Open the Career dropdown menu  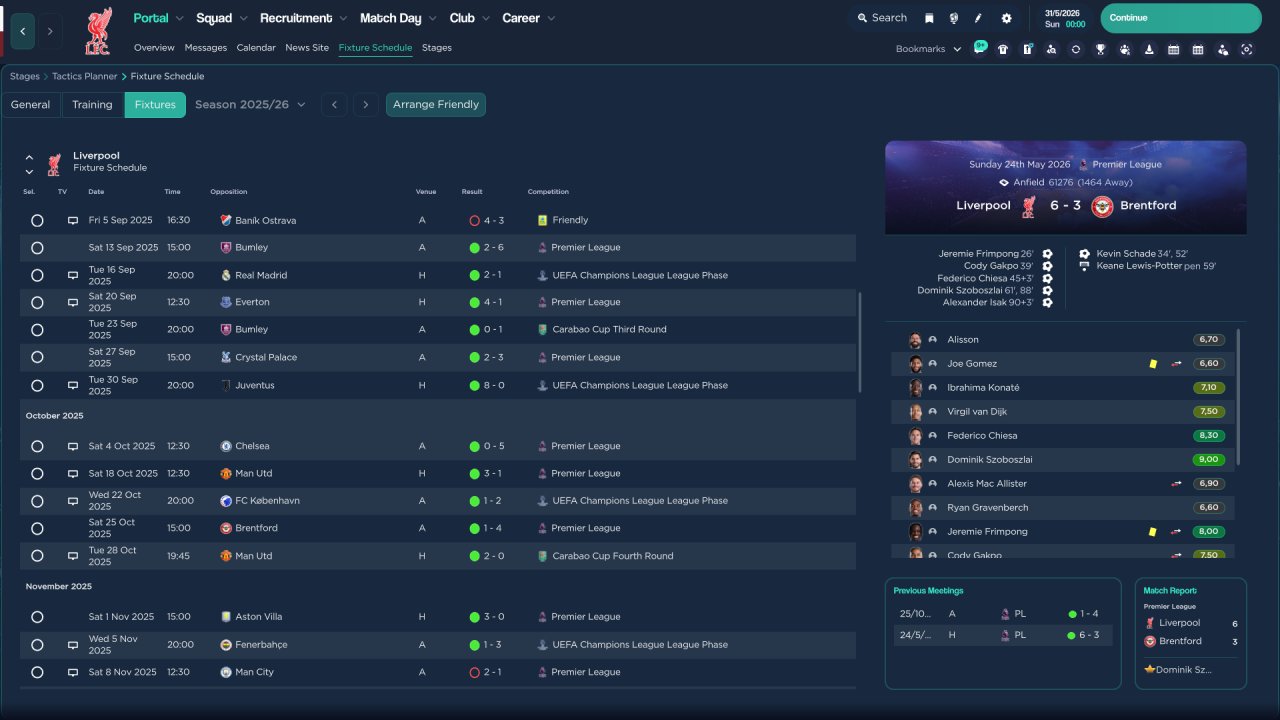tap(529, 18)
